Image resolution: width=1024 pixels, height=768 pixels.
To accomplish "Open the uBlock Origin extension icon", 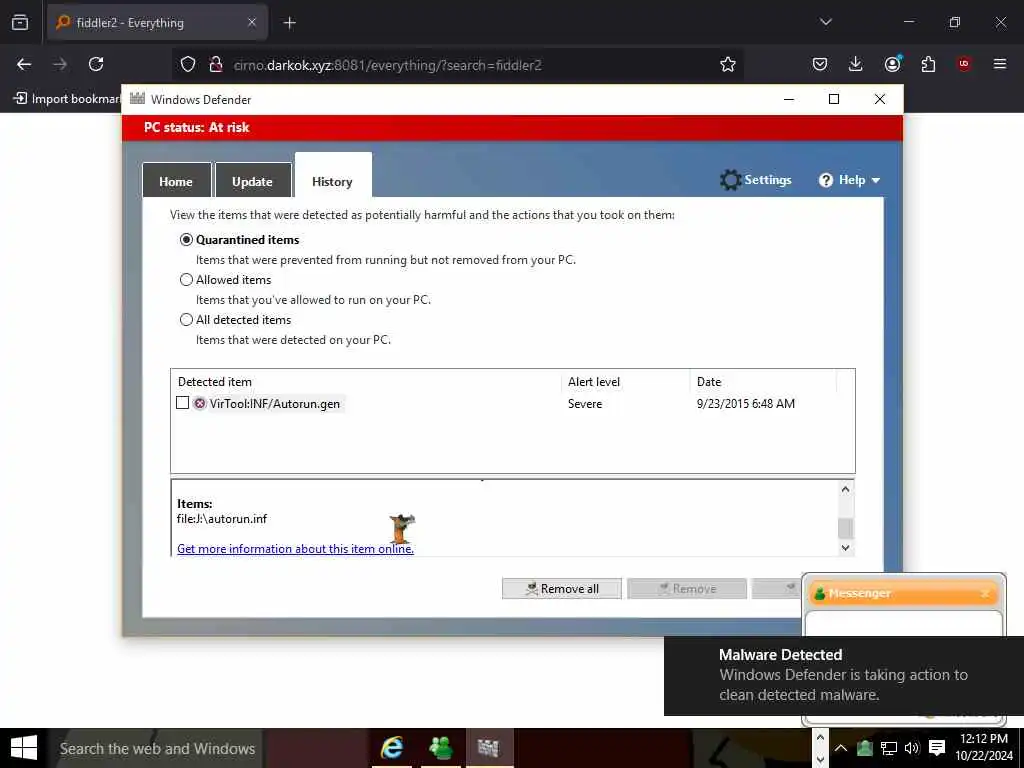I will pyautogui.click(x=964, y=64).
